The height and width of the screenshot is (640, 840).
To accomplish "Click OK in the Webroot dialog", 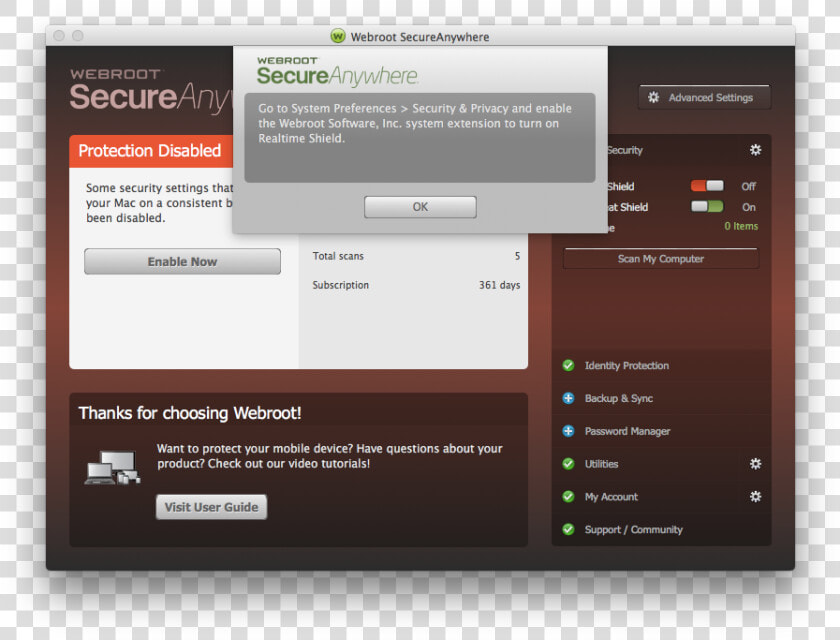I will pos(420,207).
